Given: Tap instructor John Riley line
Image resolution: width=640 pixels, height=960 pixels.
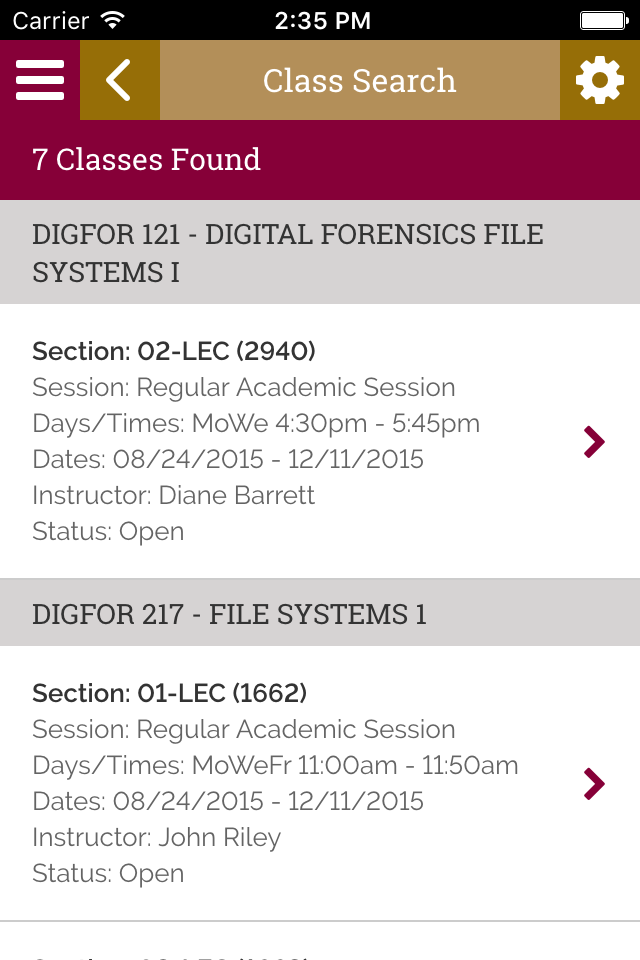Looking at the screenshot, I should coord(157,837).
